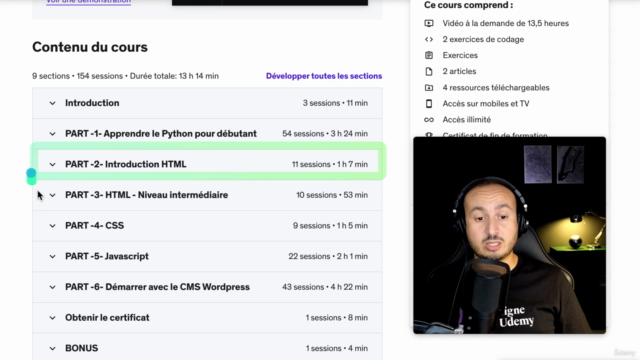Image resolution: width=640 pixels, height=360 pixels.
Task: Click the unlimited access infinity icon
Action: pyautogui.click(x=429, y=120)
